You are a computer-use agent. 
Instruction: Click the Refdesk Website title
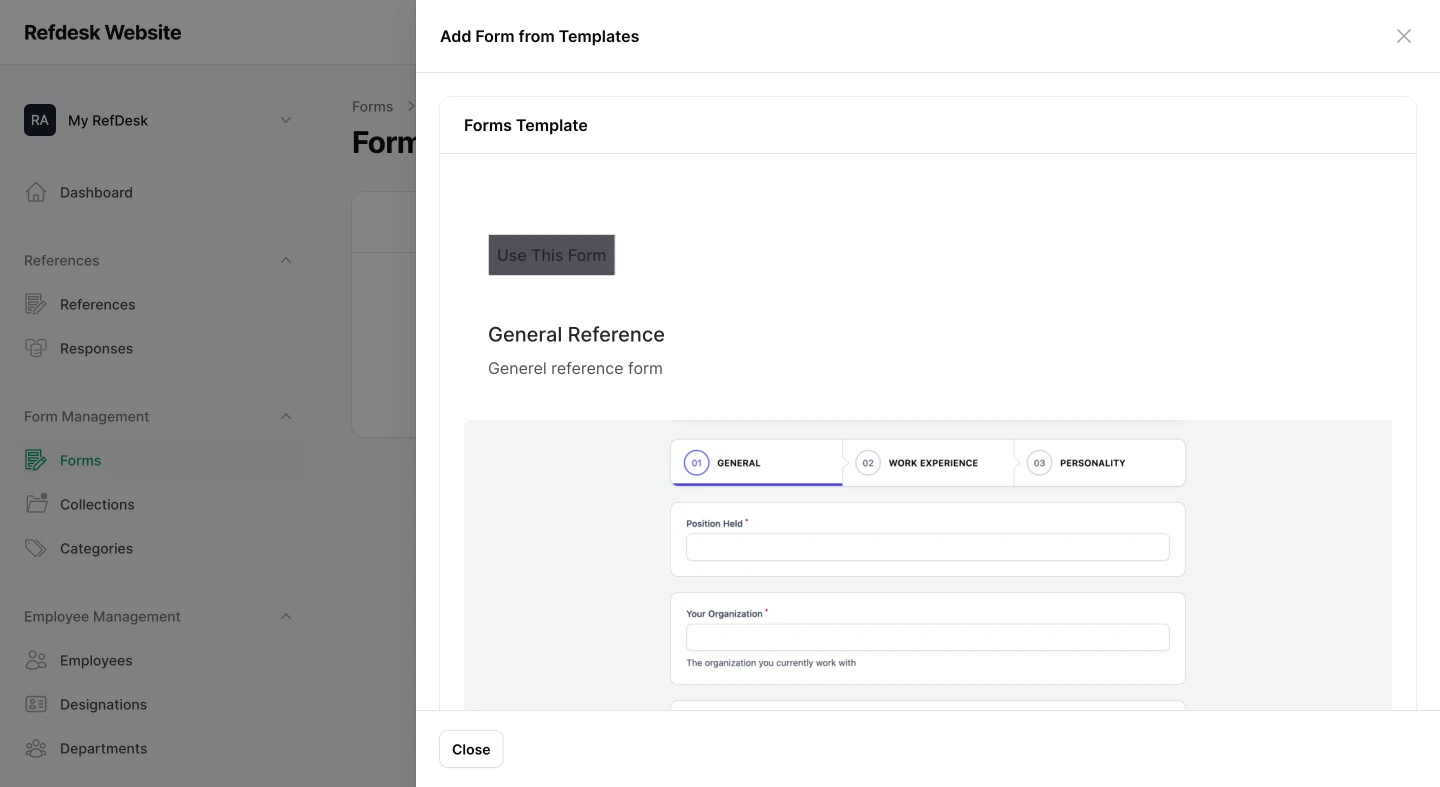pyautogui.click(x=103, y=32)
